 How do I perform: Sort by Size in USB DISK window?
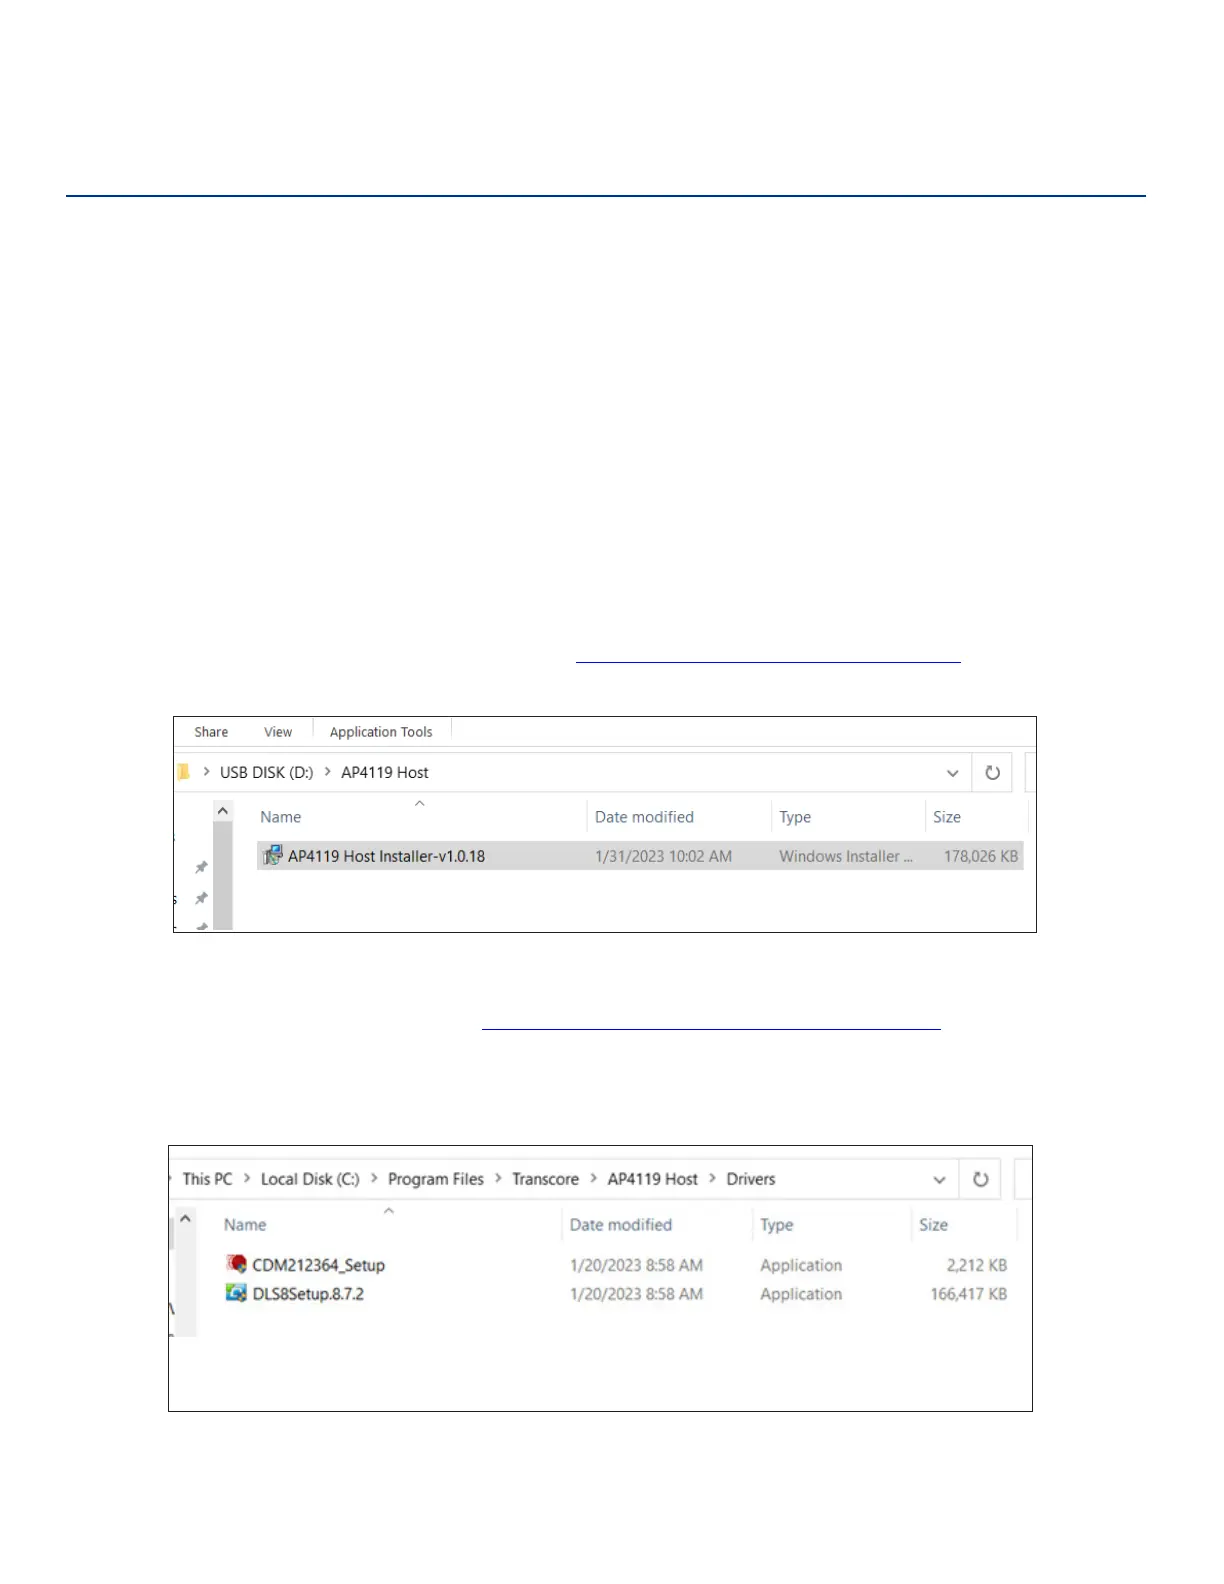pyautogui.click(x=947, y=817)
